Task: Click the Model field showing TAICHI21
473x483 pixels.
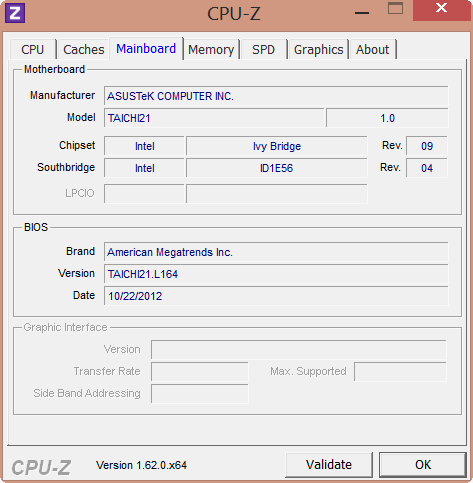Action: 214,118
